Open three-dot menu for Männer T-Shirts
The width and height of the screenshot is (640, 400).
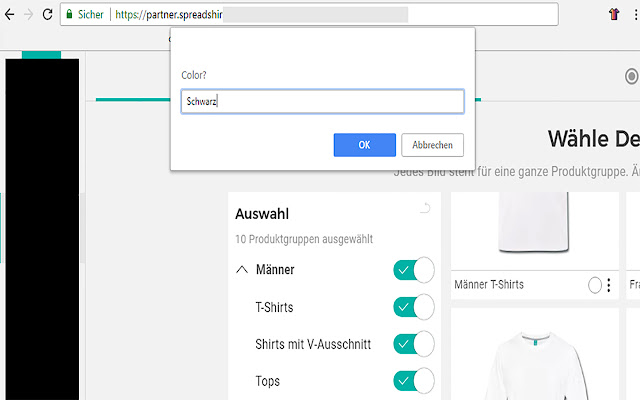point(609,285)
